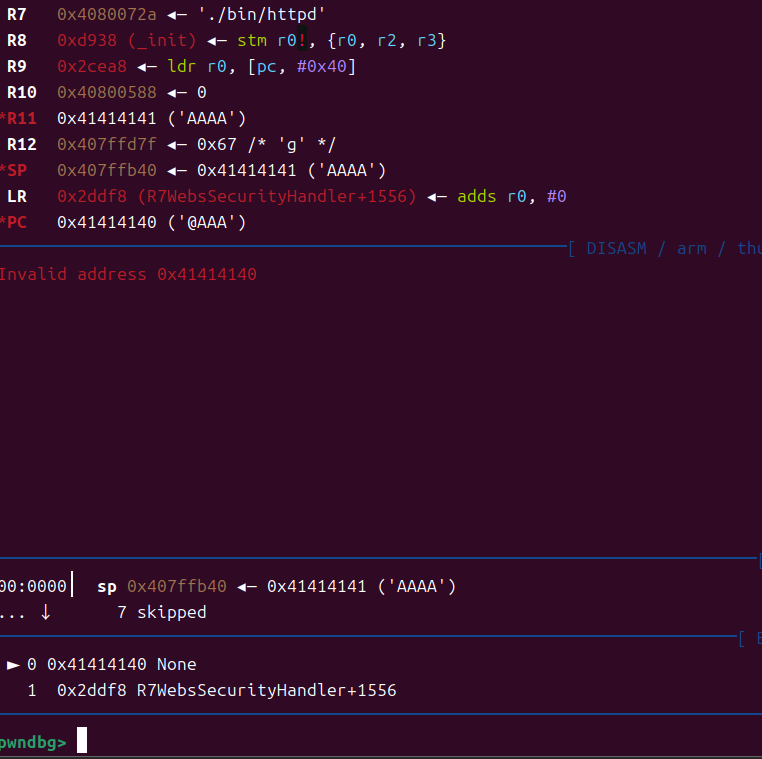Image resolution: width=762 pixels, height=759 pixels.
Task: Click the terminal cursor block after the pwndbg prompt
Action: pyautogui.click(x=82, y=741)
